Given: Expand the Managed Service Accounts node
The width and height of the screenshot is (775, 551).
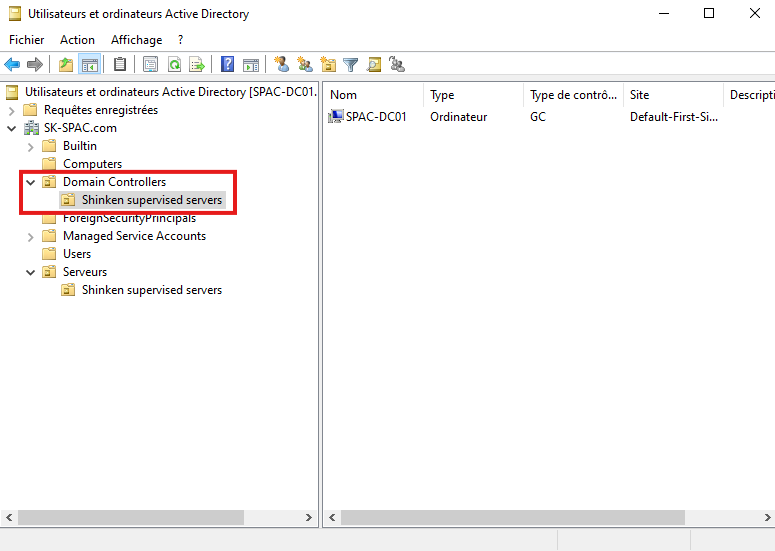Looking at the screenshot, I should (x=30, y=236).
